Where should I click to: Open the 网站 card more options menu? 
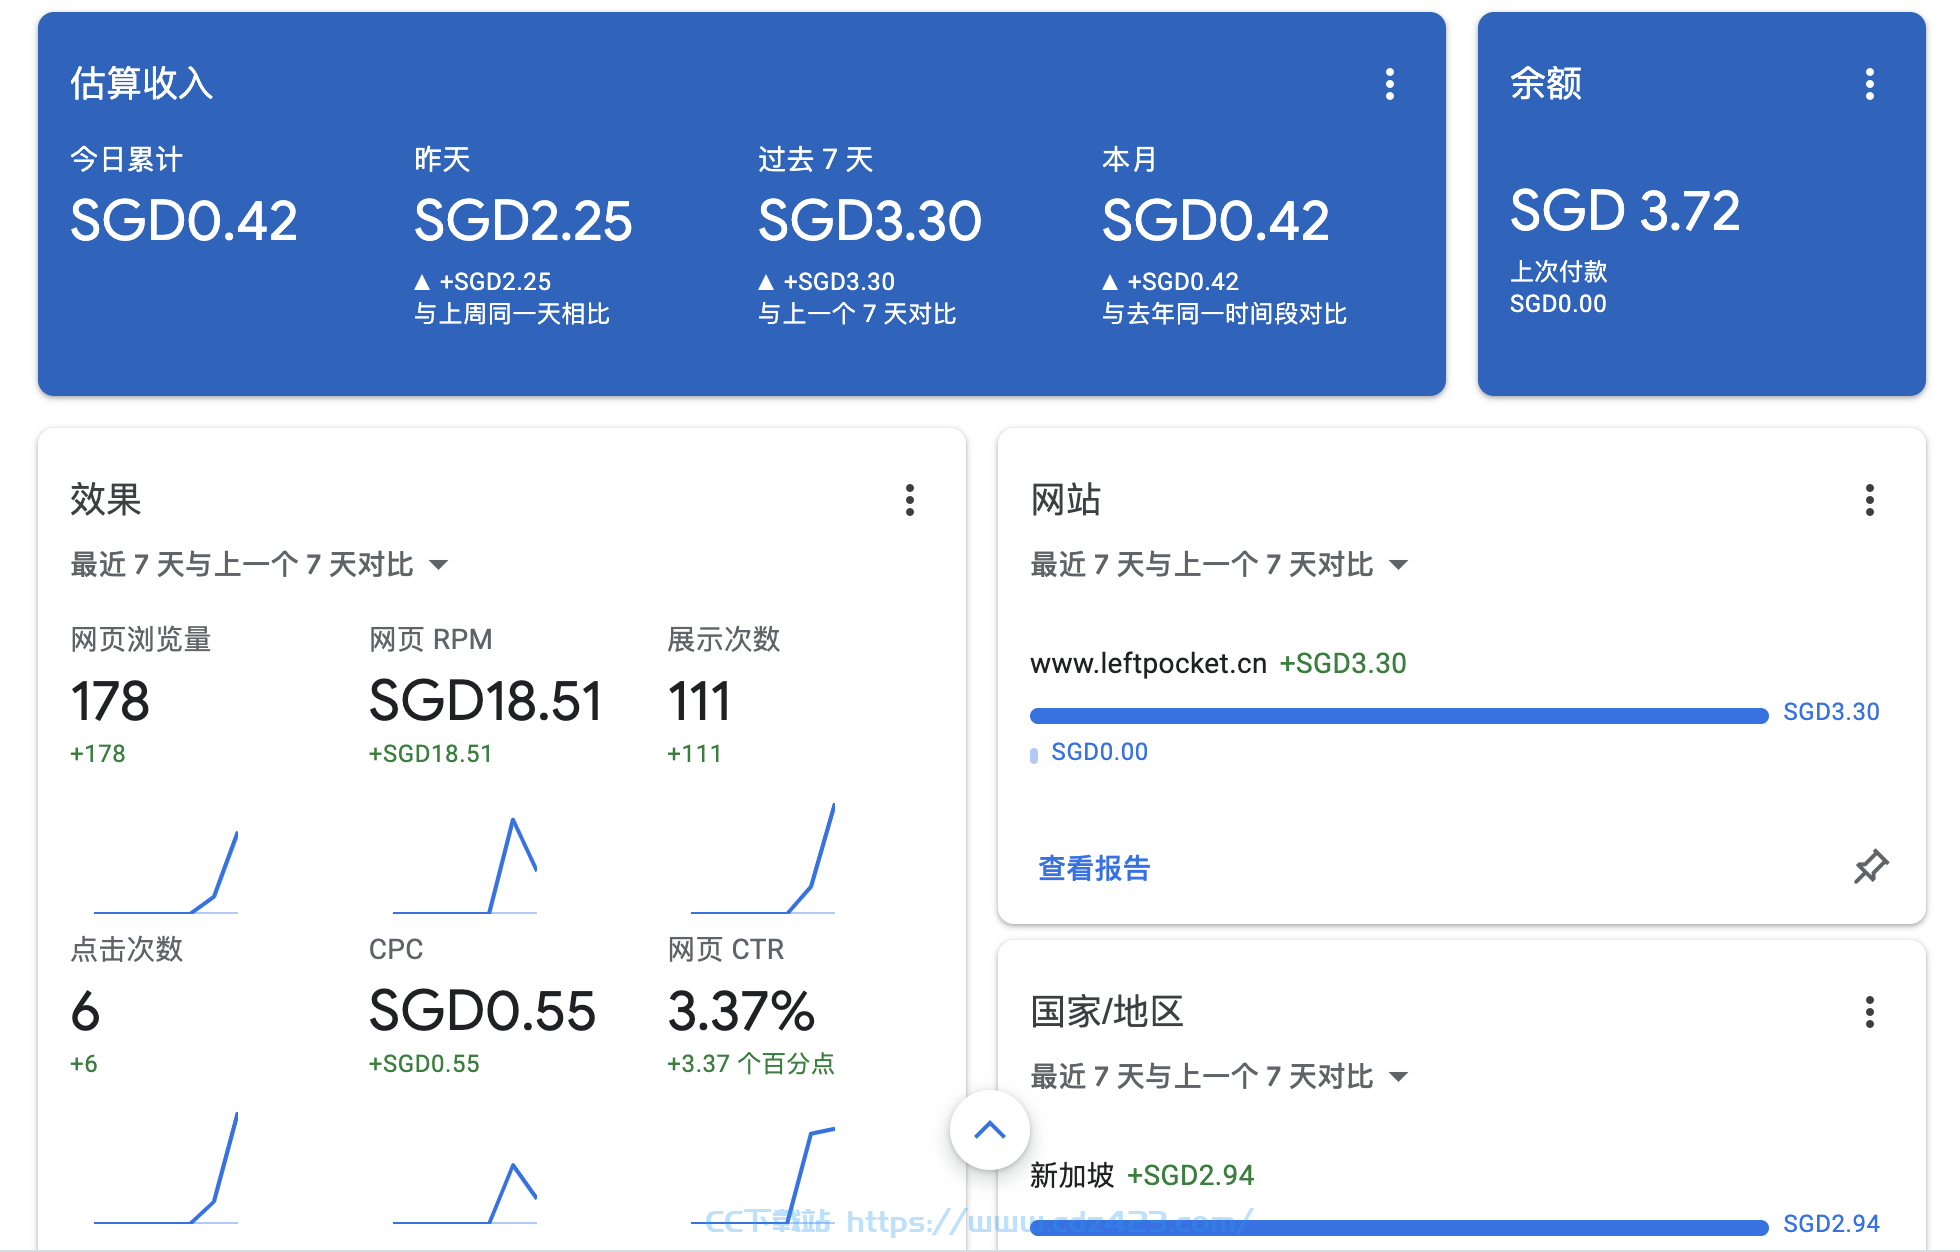(x=1869, y=500)
